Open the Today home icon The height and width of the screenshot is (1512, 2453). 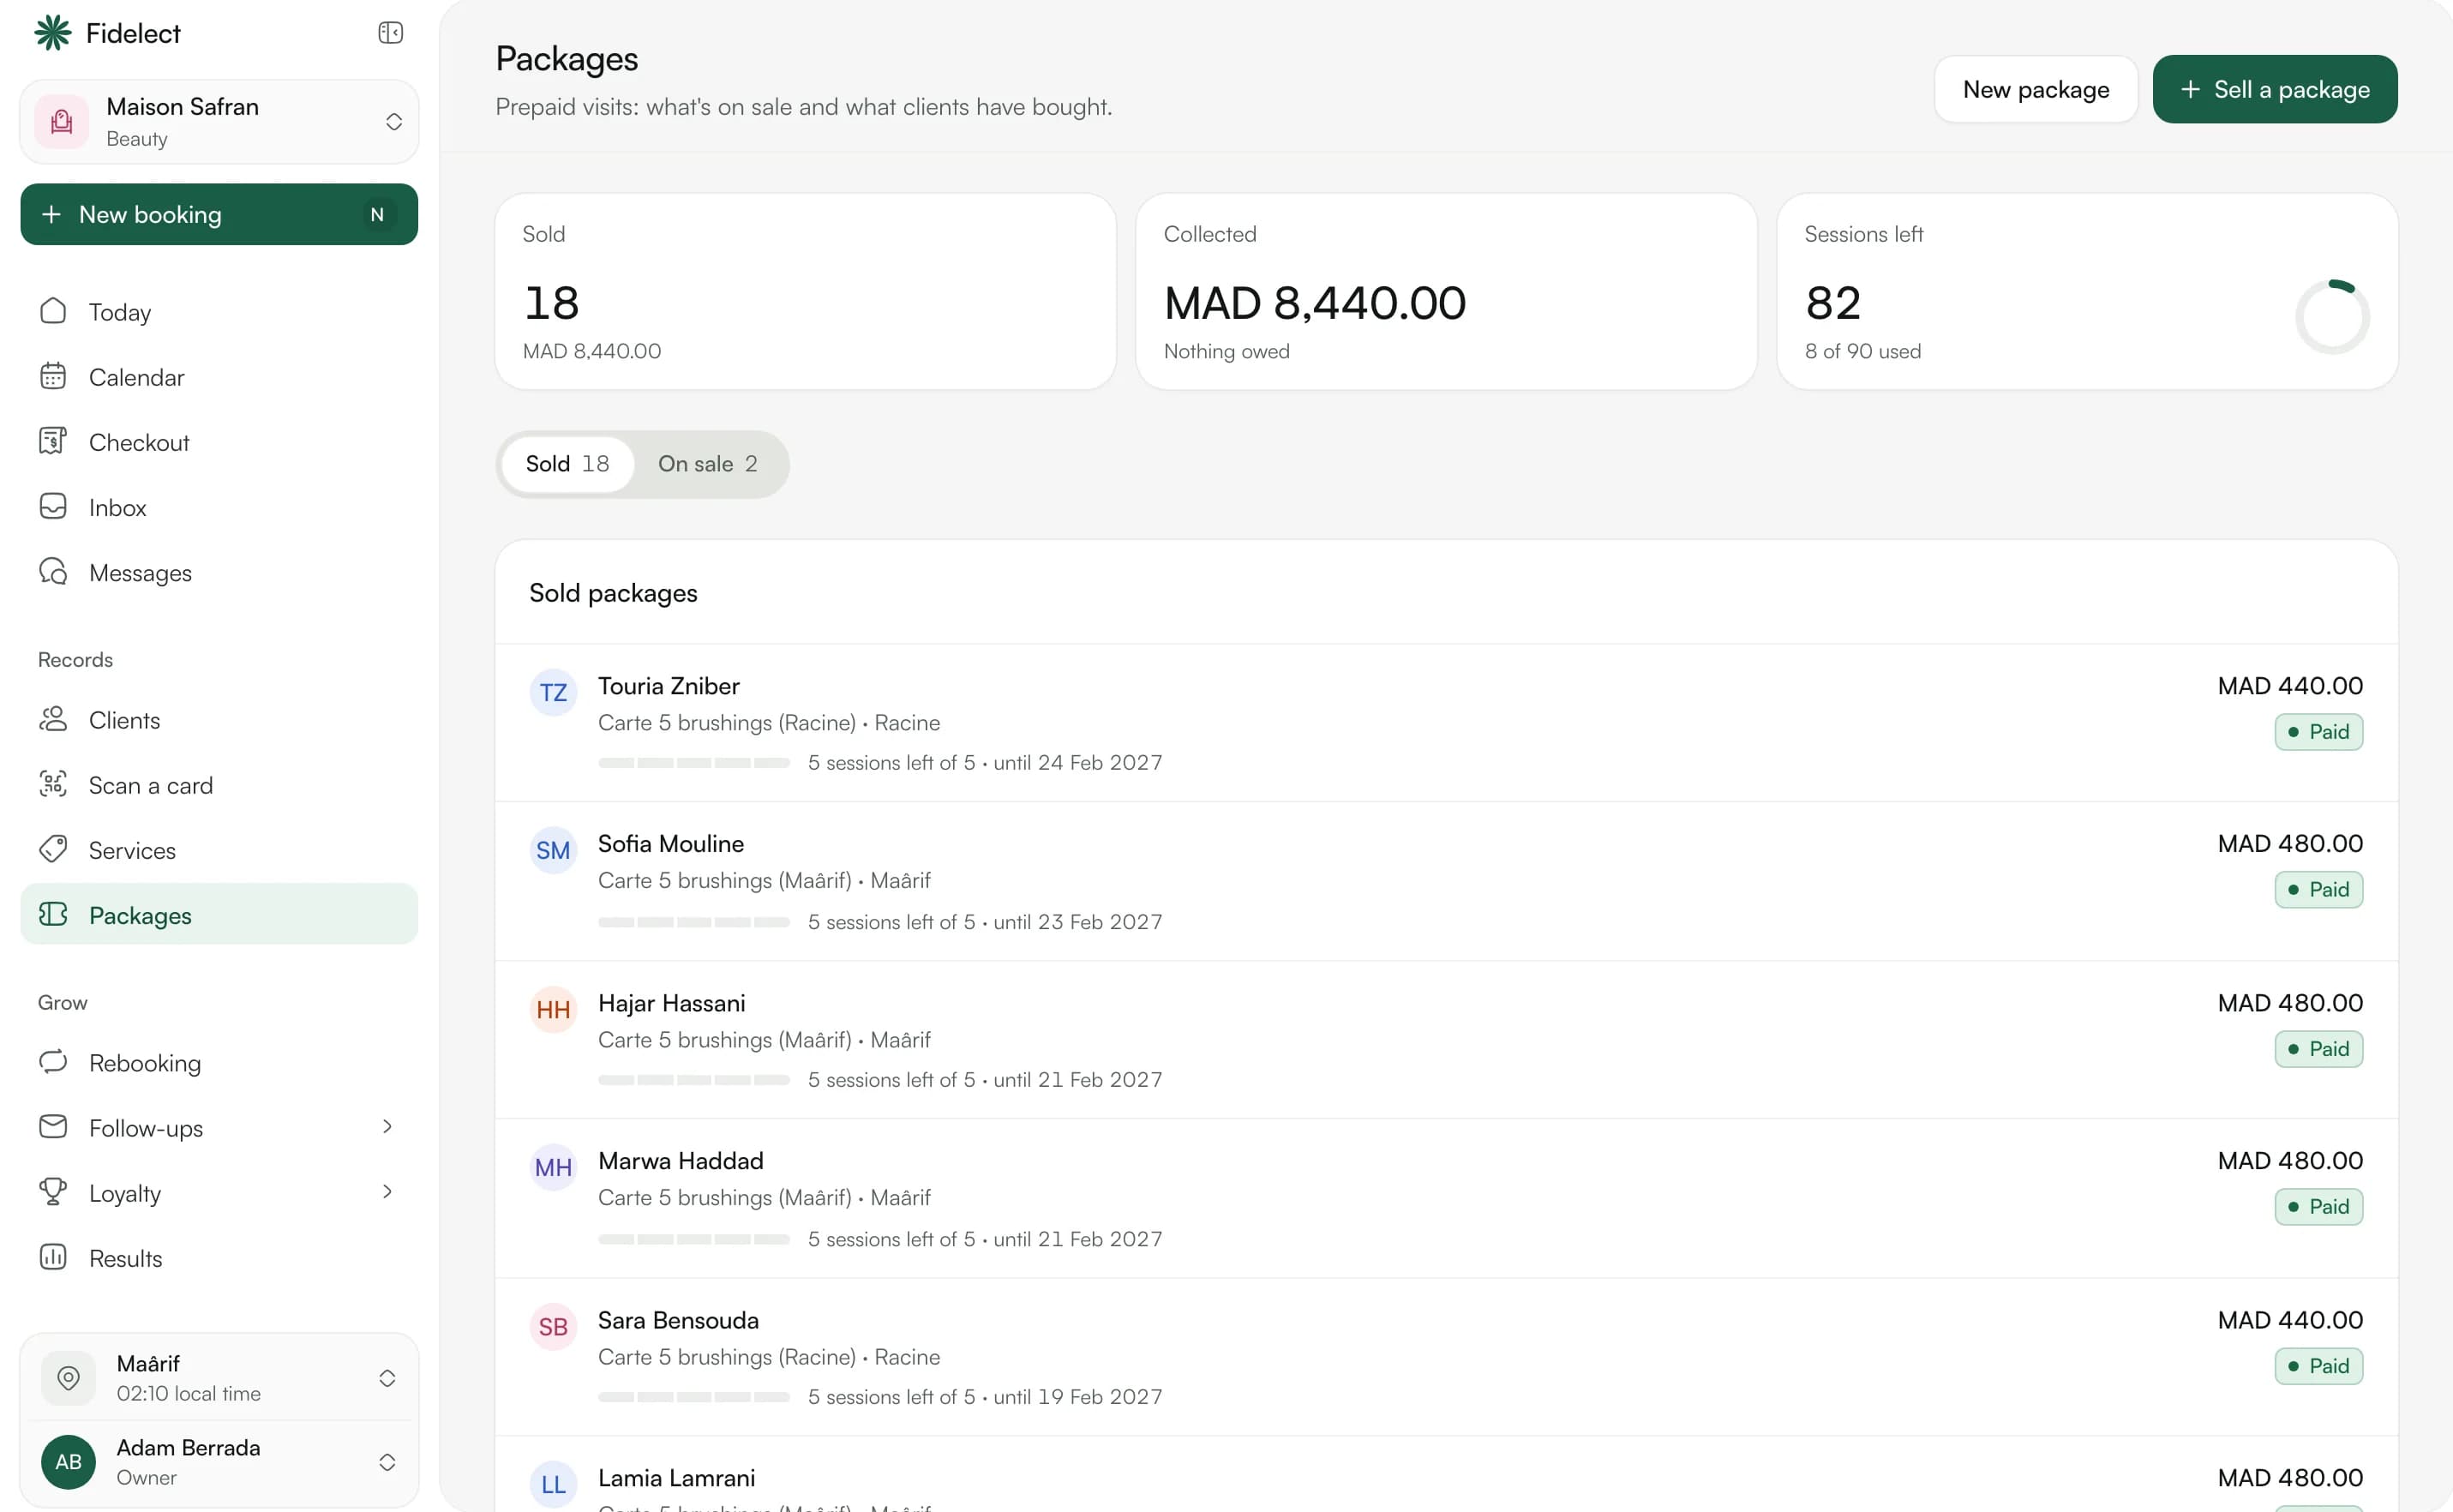[x=53, y=311]
